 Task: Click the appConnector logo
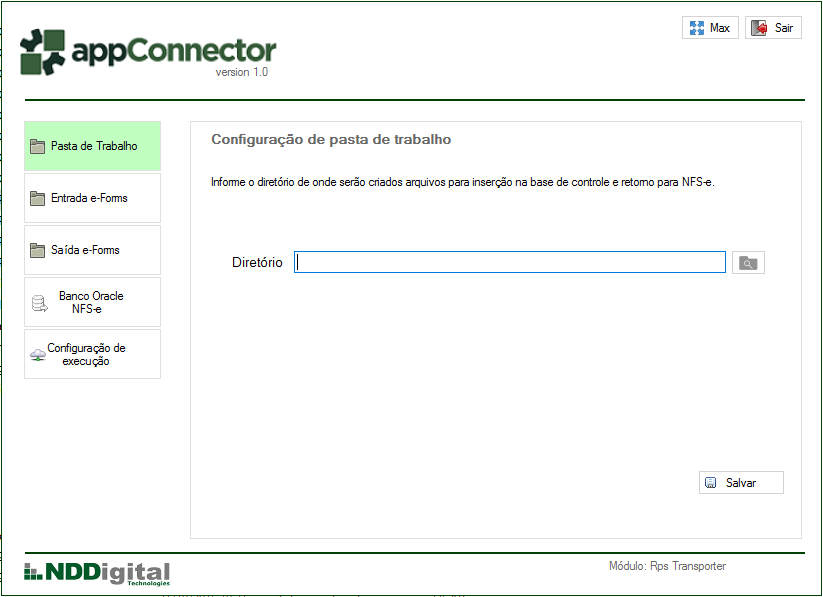tap(148, 52)
